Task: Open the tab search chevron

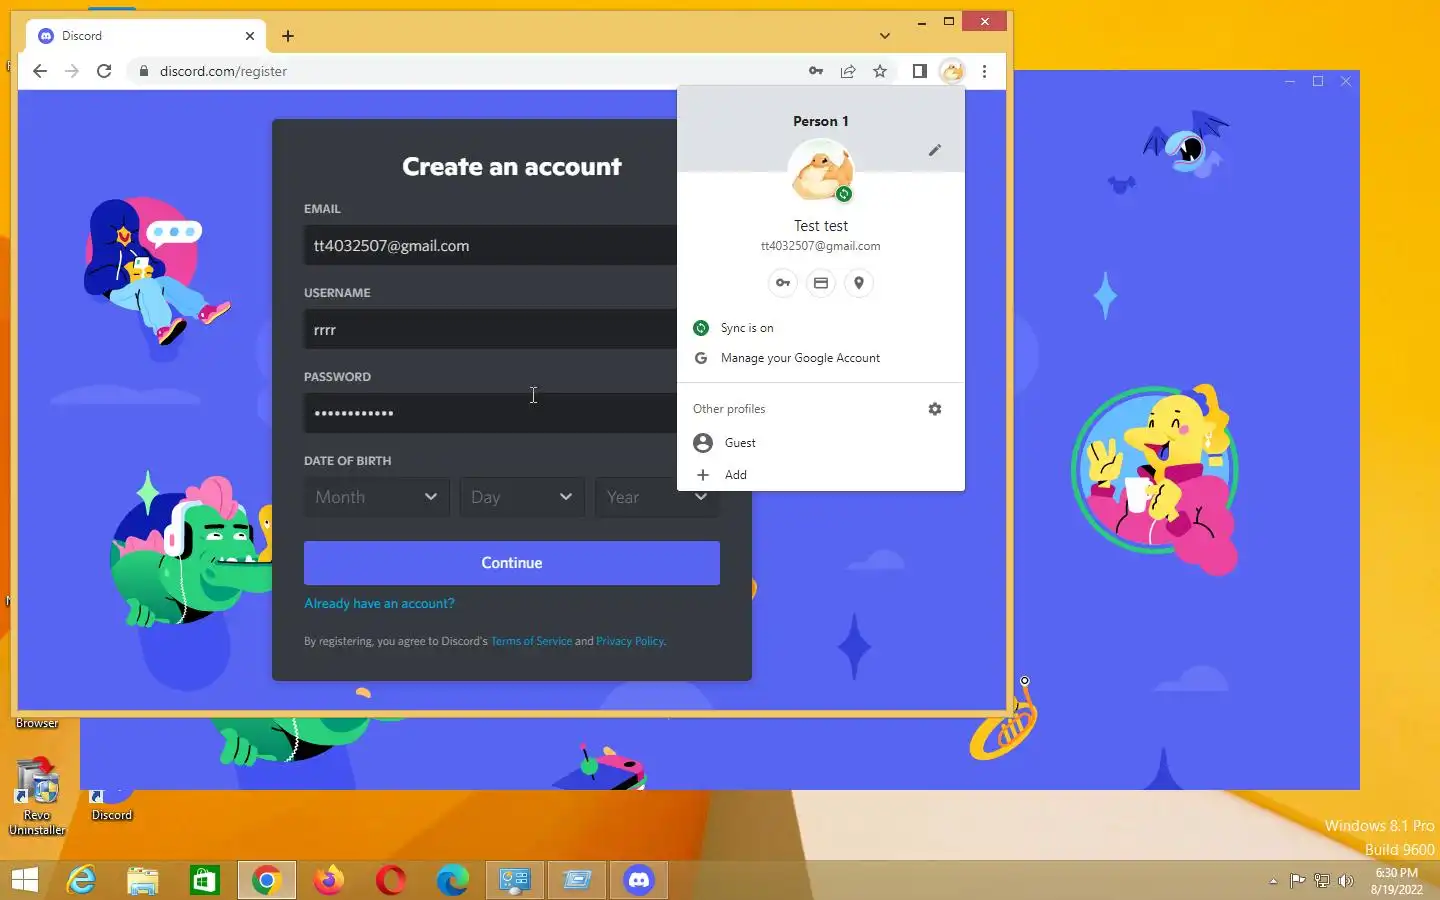Action: tap(885, 36)
